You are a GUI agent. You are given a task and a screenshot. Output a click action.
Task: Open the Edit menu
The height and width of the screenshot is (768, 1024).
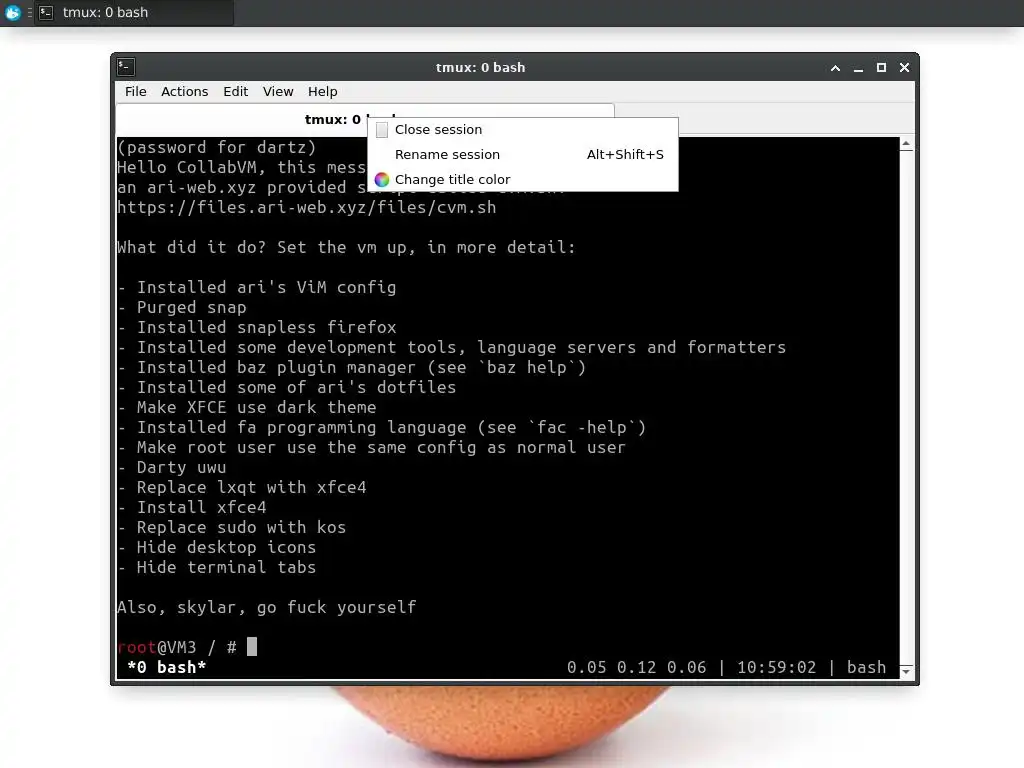(x=235, y=91)
